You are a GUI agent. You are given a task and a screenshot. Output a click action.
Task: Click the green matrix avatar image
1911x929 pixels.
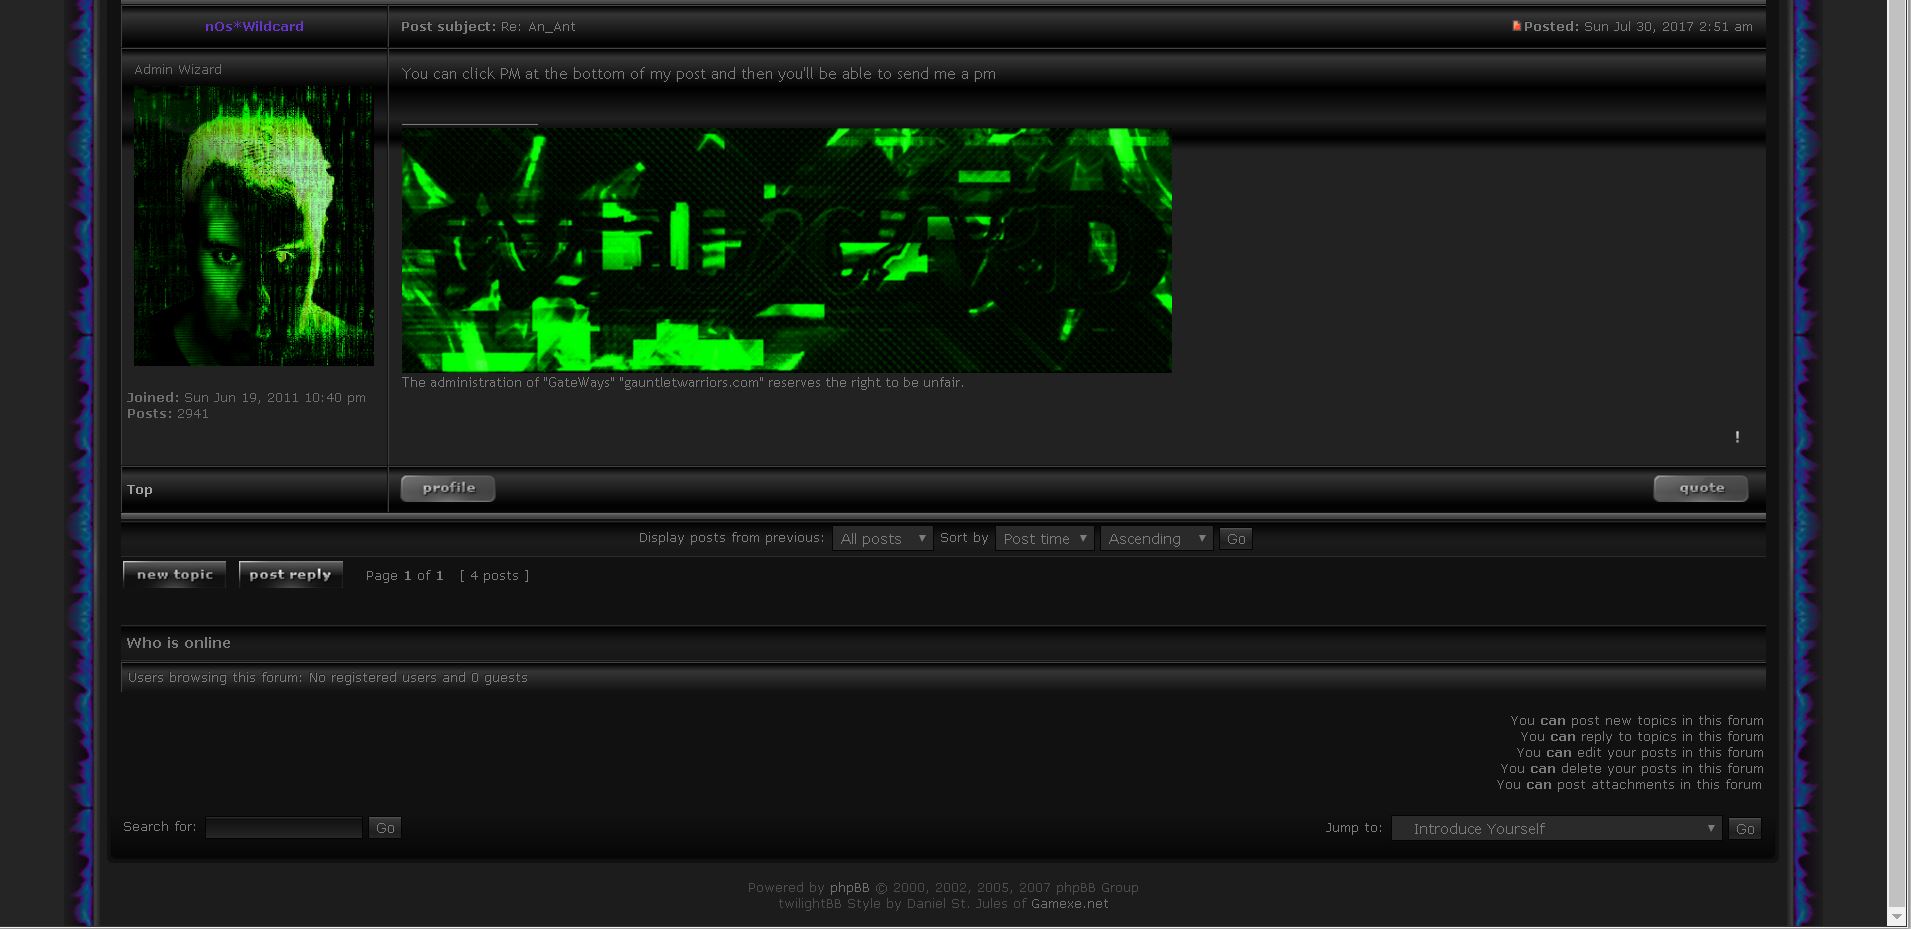(x=254, y=226)
